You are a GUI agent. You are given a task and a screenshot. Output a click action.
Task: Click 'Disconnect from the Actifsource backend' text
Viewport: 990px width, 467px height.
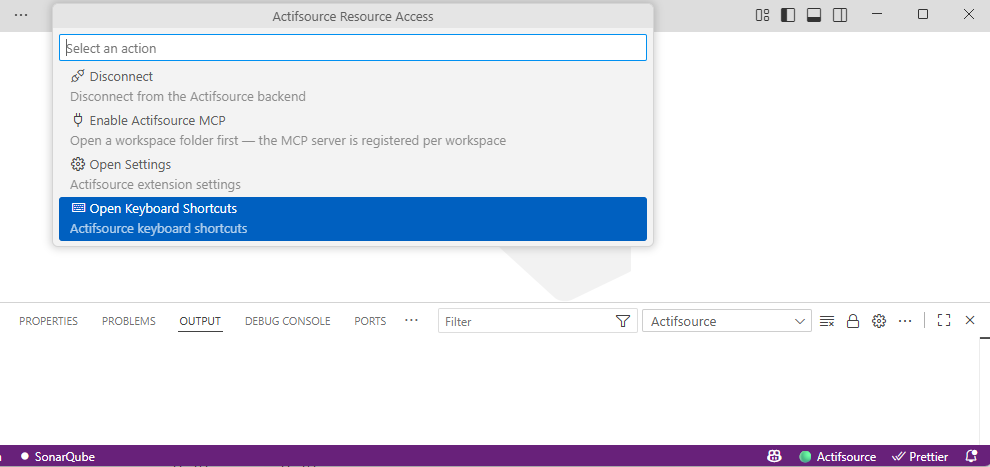coord(188,97)
